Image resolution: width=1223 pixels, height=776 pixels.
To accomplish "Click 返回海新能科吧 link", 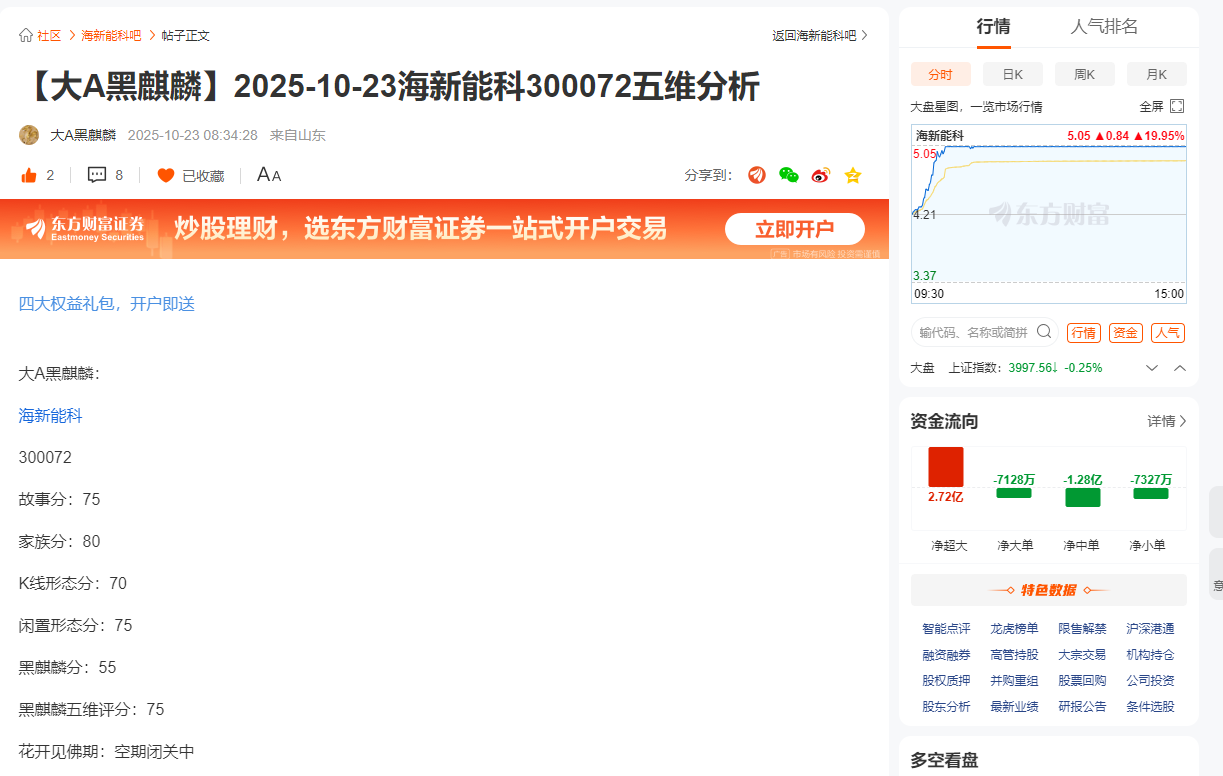I will tap(820, 35).
